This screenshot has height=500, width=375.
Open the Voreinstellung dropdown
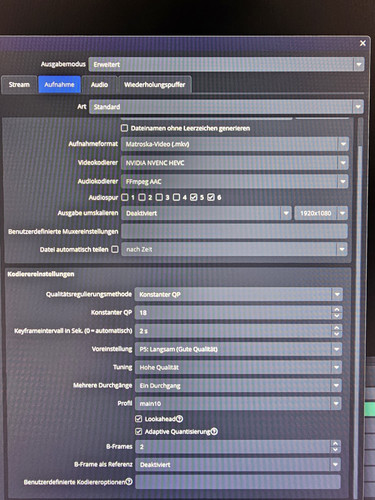[239, 349]
